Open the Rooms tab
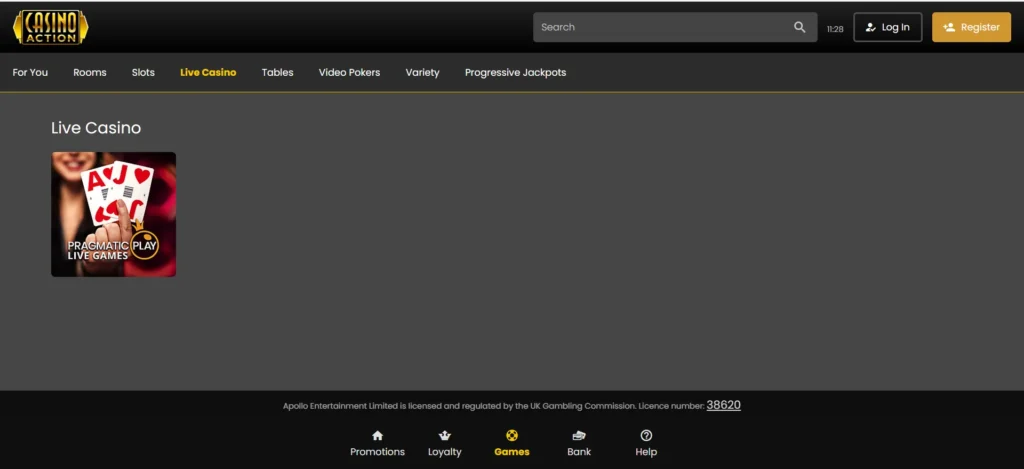Screen dimensions: 1024x469 pyautogui.click(x=89, y=73)
